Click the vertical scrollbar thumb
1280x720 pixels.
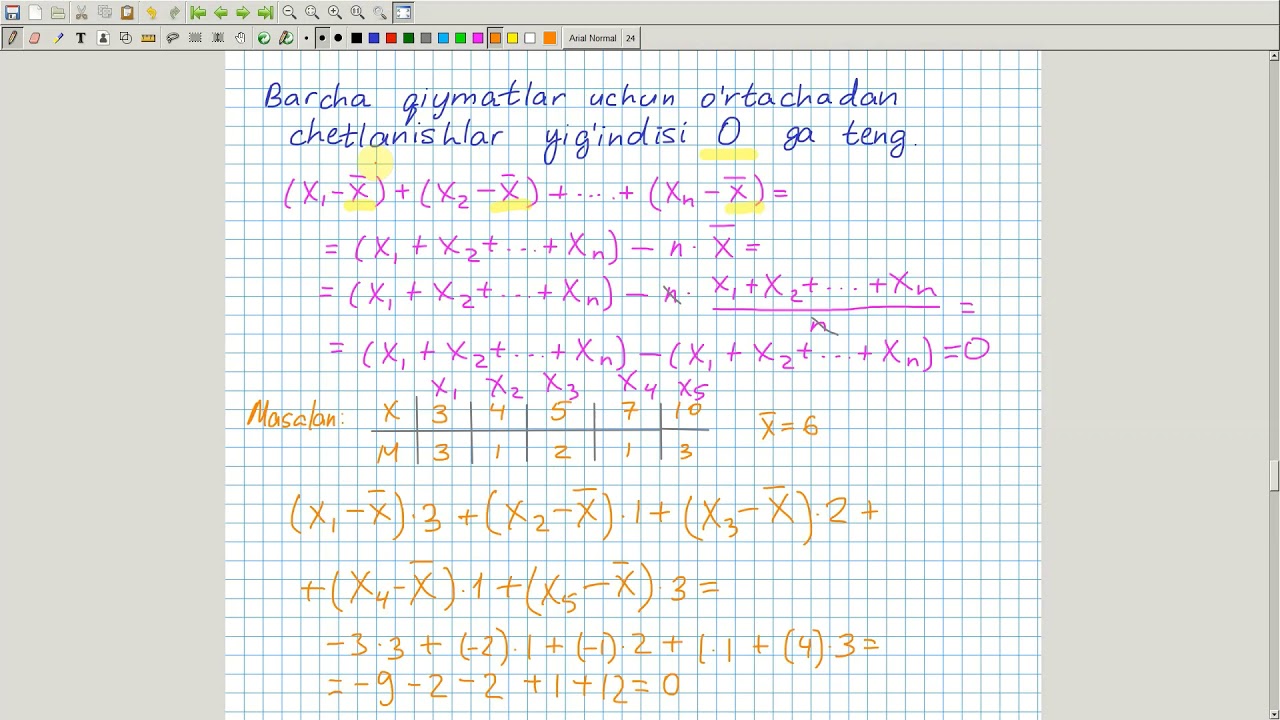tap(1274, 475)
